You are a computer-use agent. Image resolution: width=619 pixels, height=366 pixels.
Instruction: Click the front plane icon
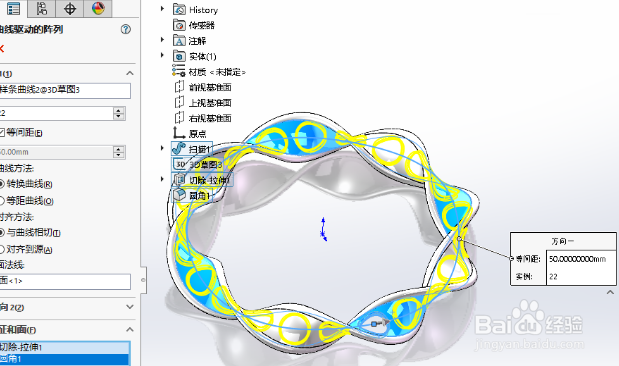point(179,87)
